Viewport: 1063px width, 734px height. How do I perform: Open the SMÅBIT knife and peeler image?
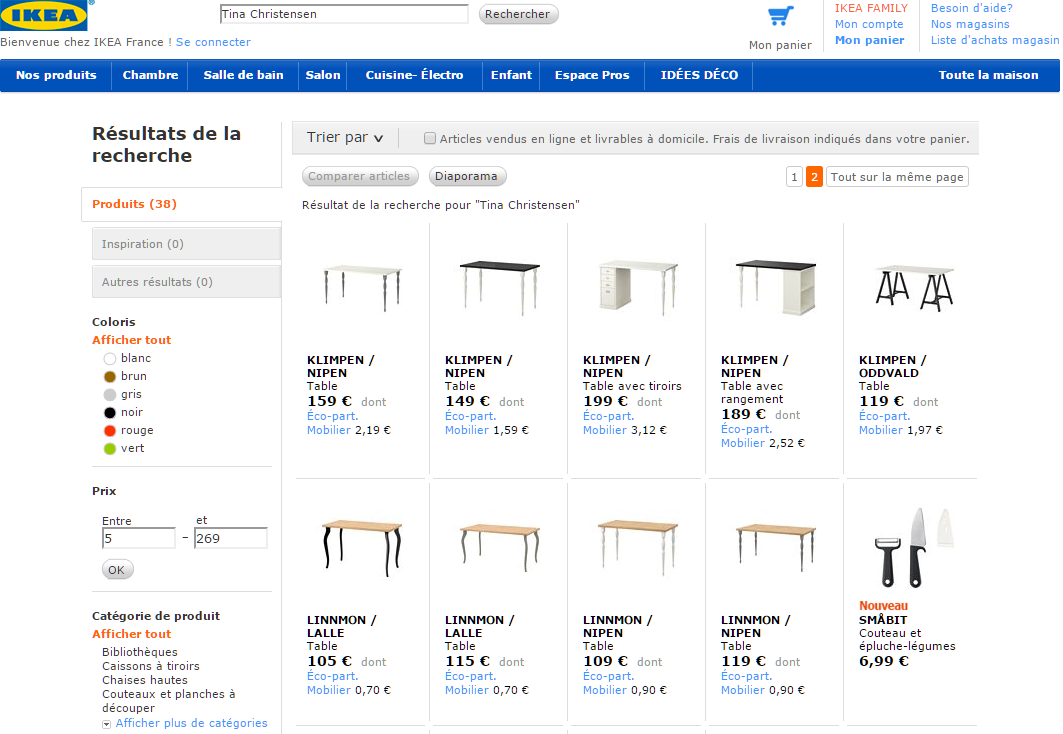[914, 548]
